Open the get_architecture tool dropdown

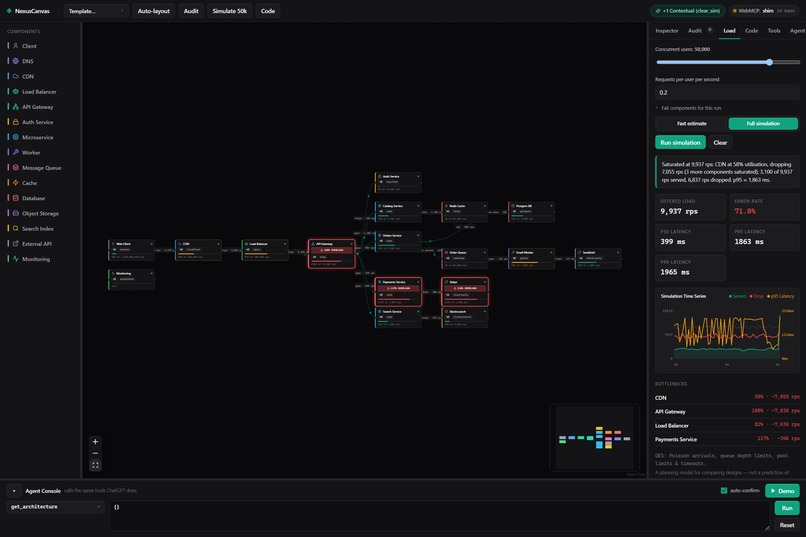click(56, 507)
